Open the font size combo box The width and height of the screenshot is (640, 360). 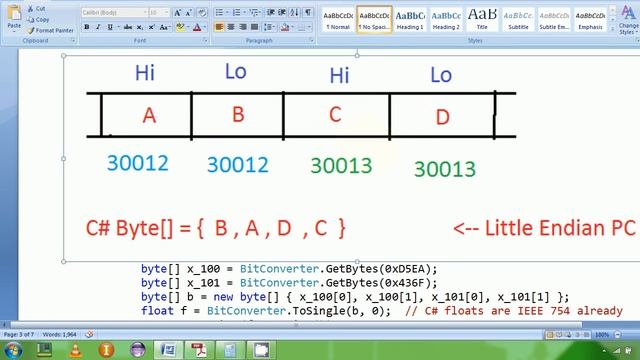point(159,13)
